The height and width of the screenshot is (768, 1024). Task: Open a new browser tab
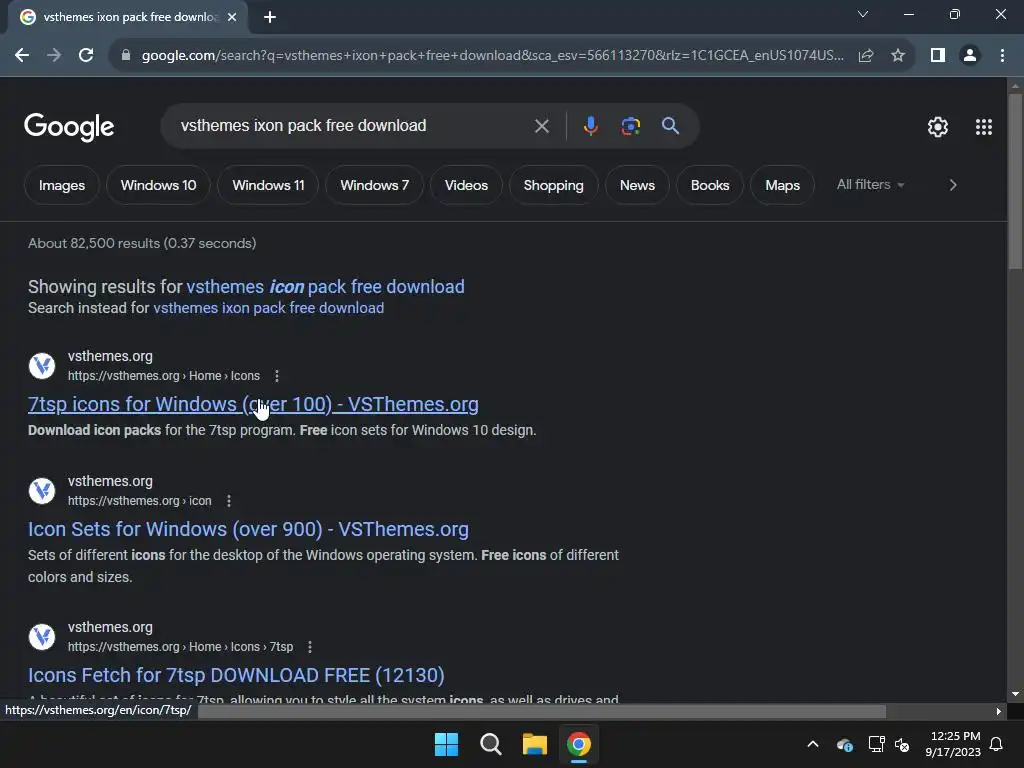point(270,17)
